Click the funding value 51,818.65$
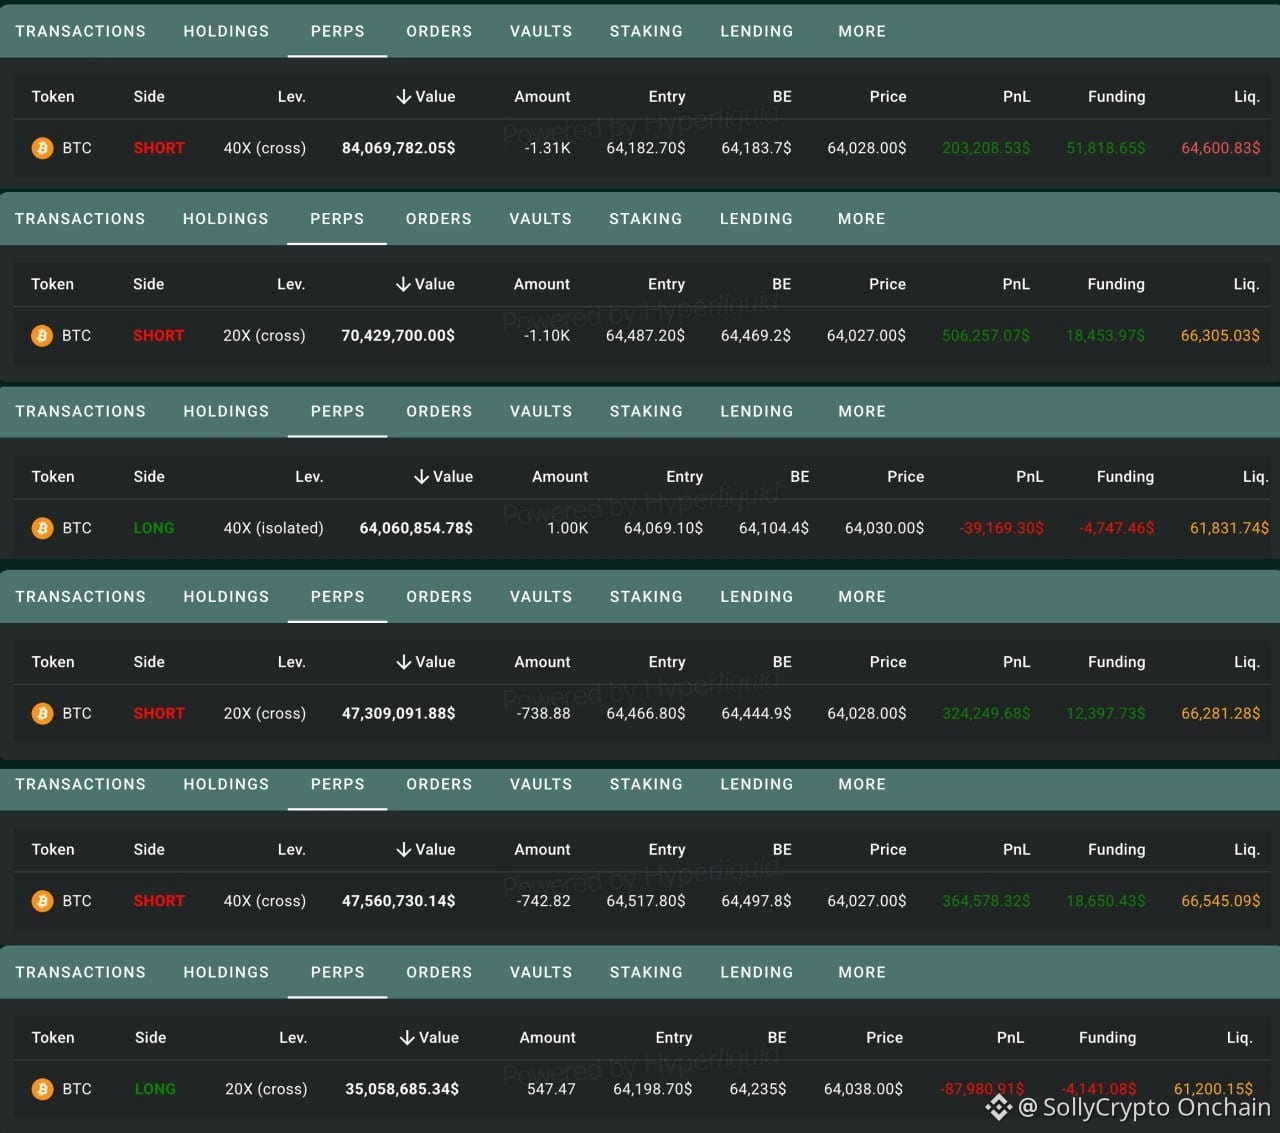Image resolution: width=1280 pixels, height=1133 pixels. 1106,148
